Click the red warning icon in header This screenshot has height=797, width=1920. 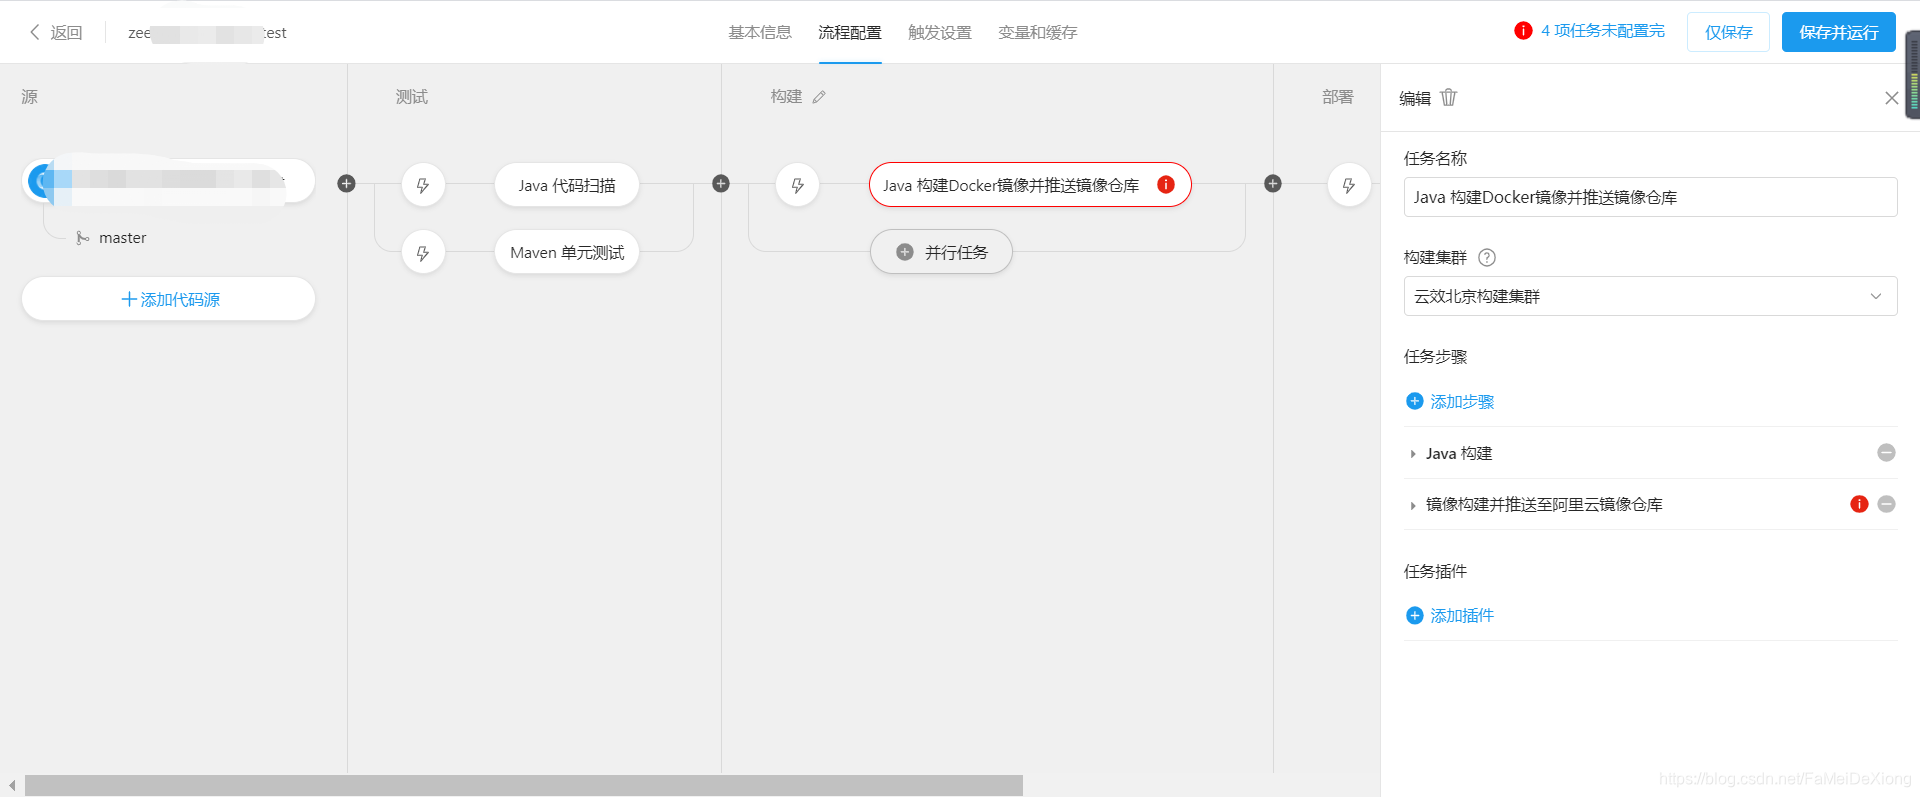coord(1523,31)
